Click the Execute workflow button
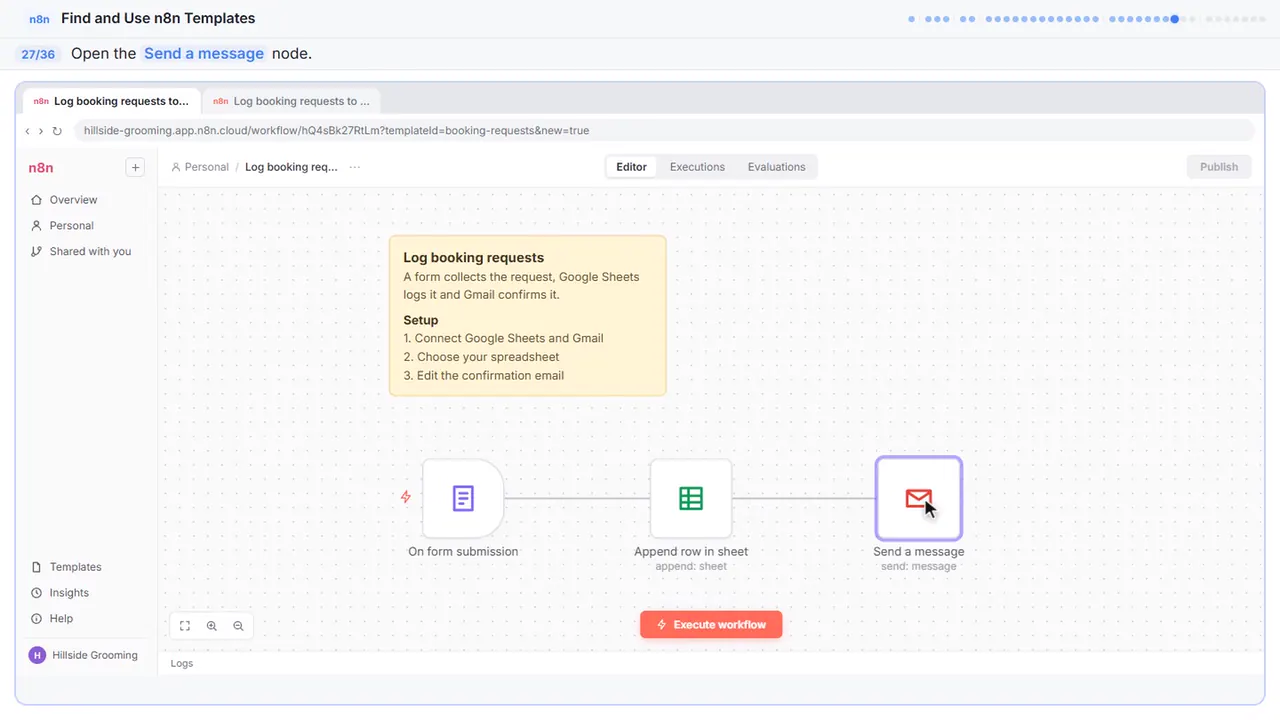Image resolution: width=1280 pixels, height=720 pixels. pyautogui.click(x=711, y=625)
